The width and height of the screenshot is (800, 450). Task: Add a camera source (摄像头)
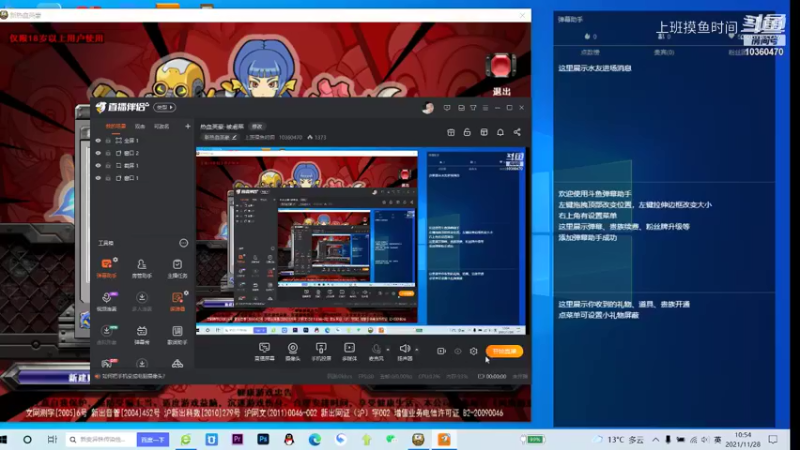pos(293,352)
